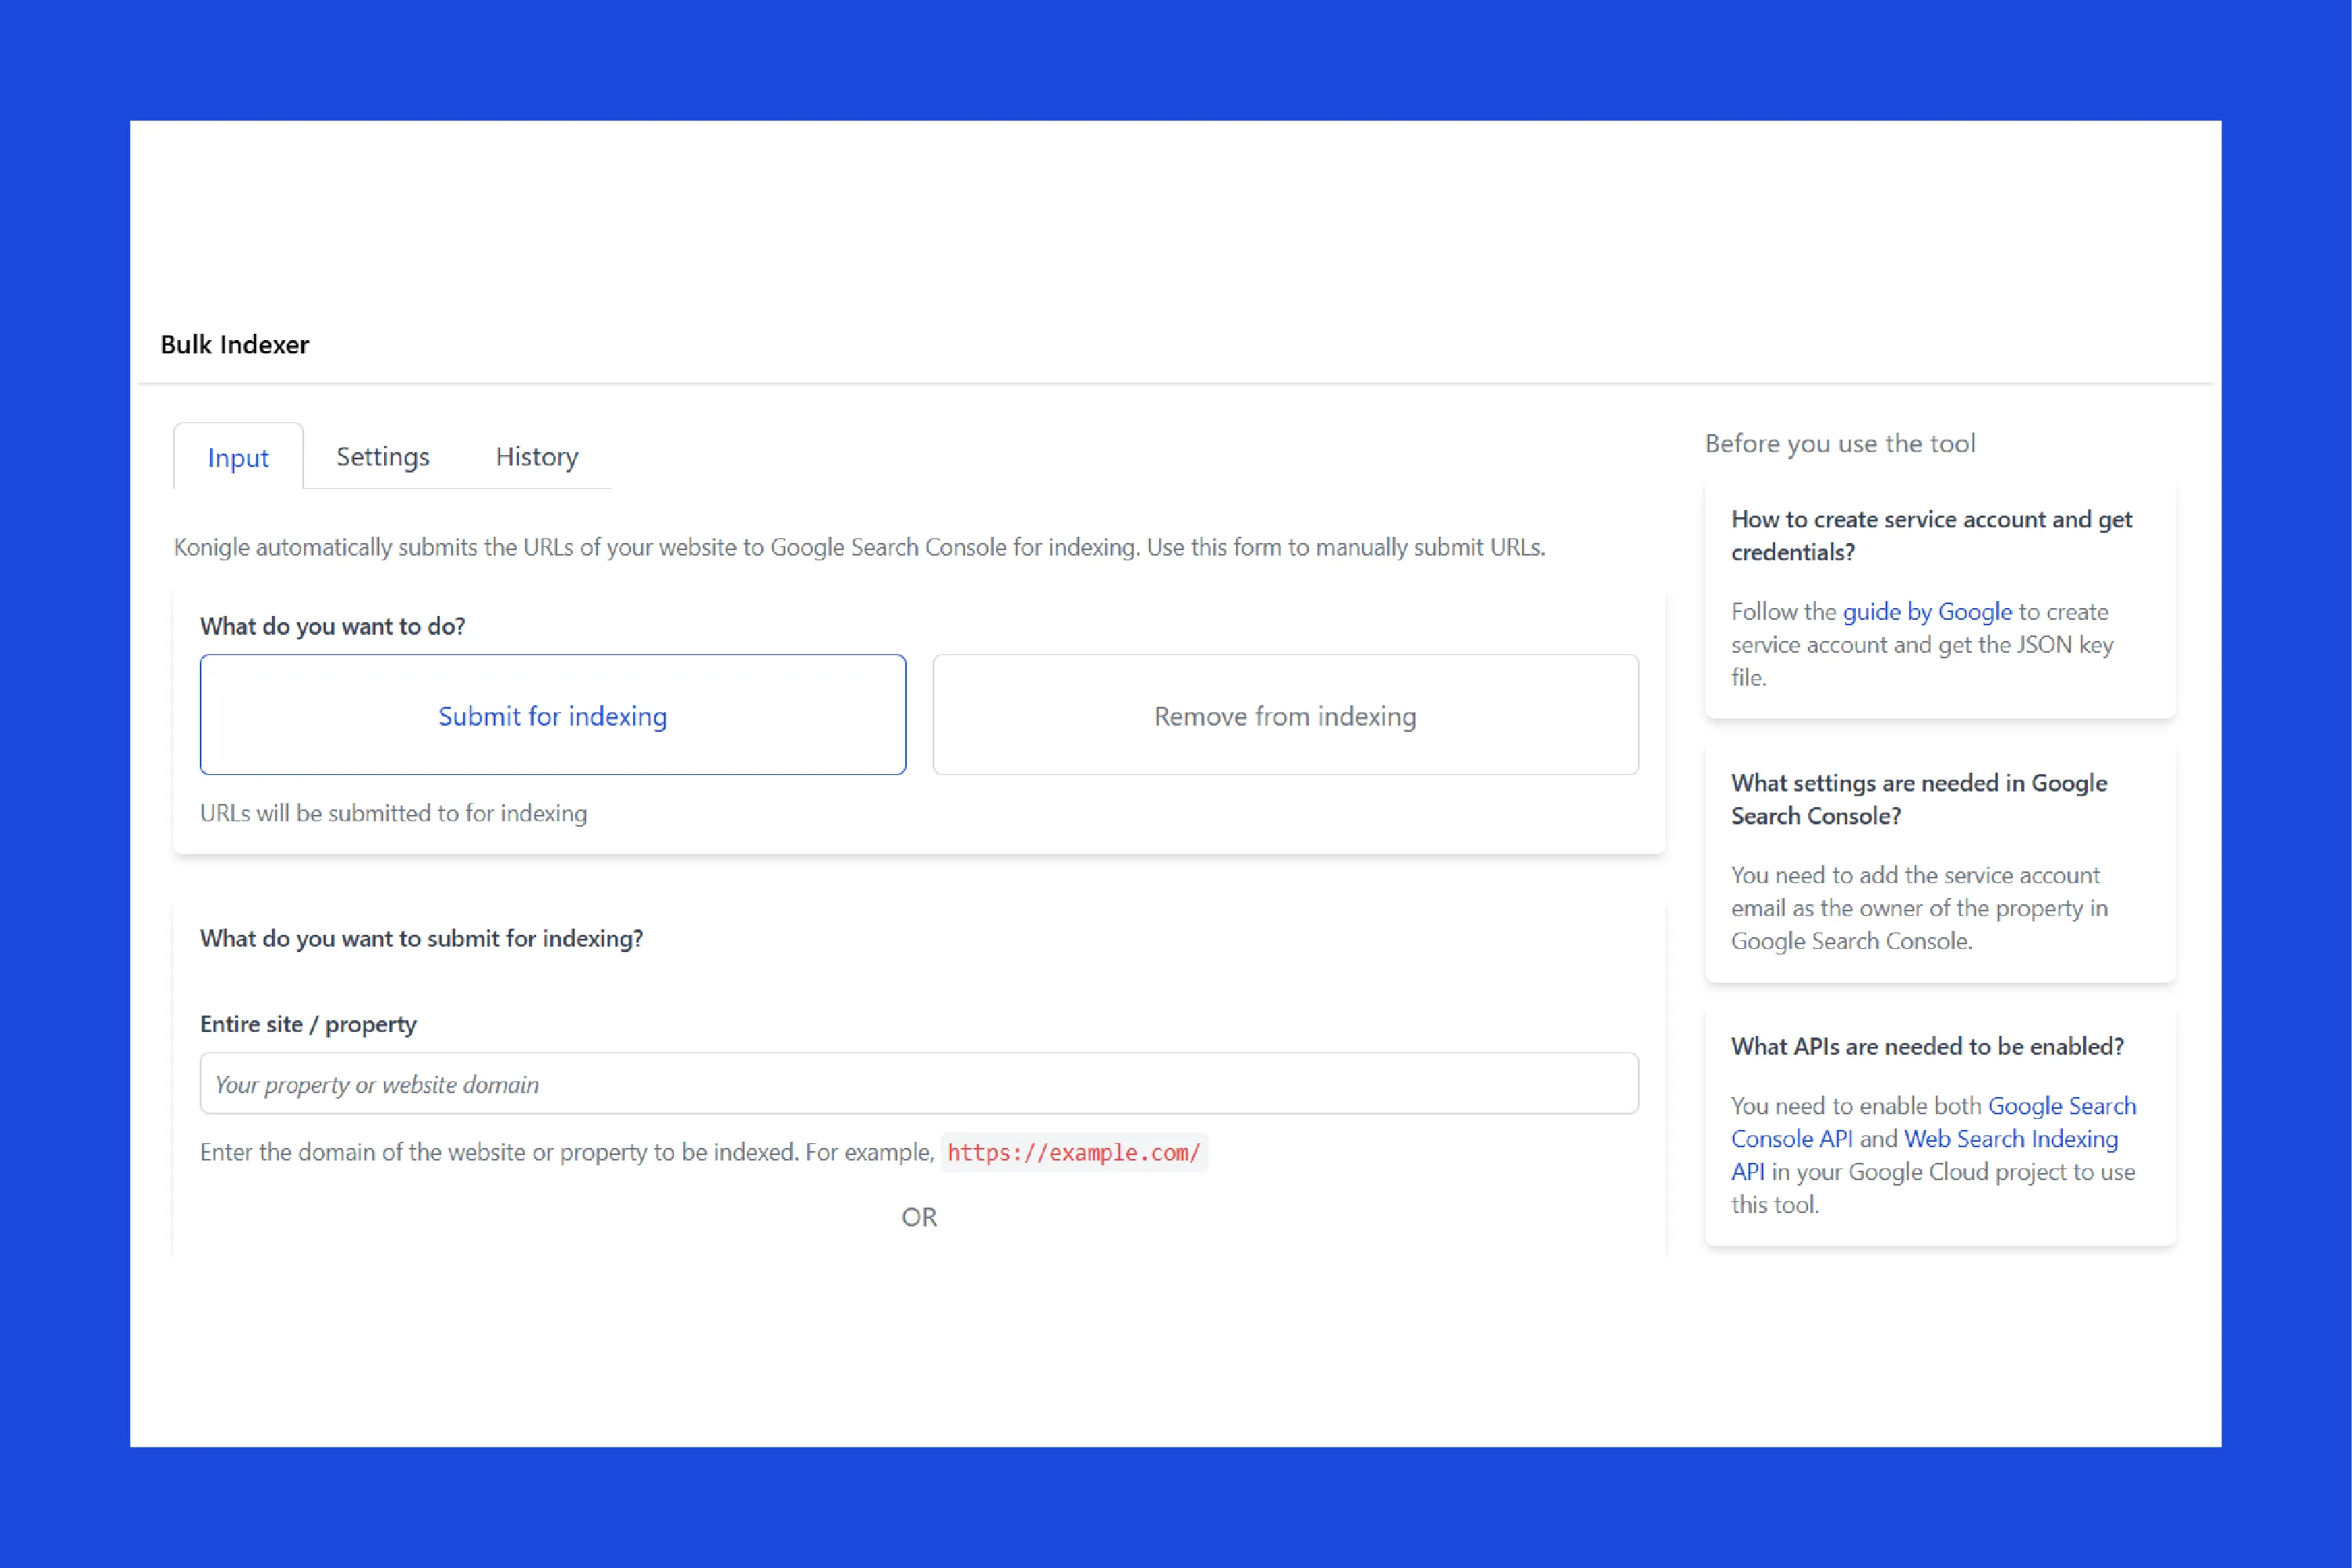The height and width of the screenshot is (1568, 2352).
Task: Toggle Remove from indexing radio option
Action: tap(1285, 714)
